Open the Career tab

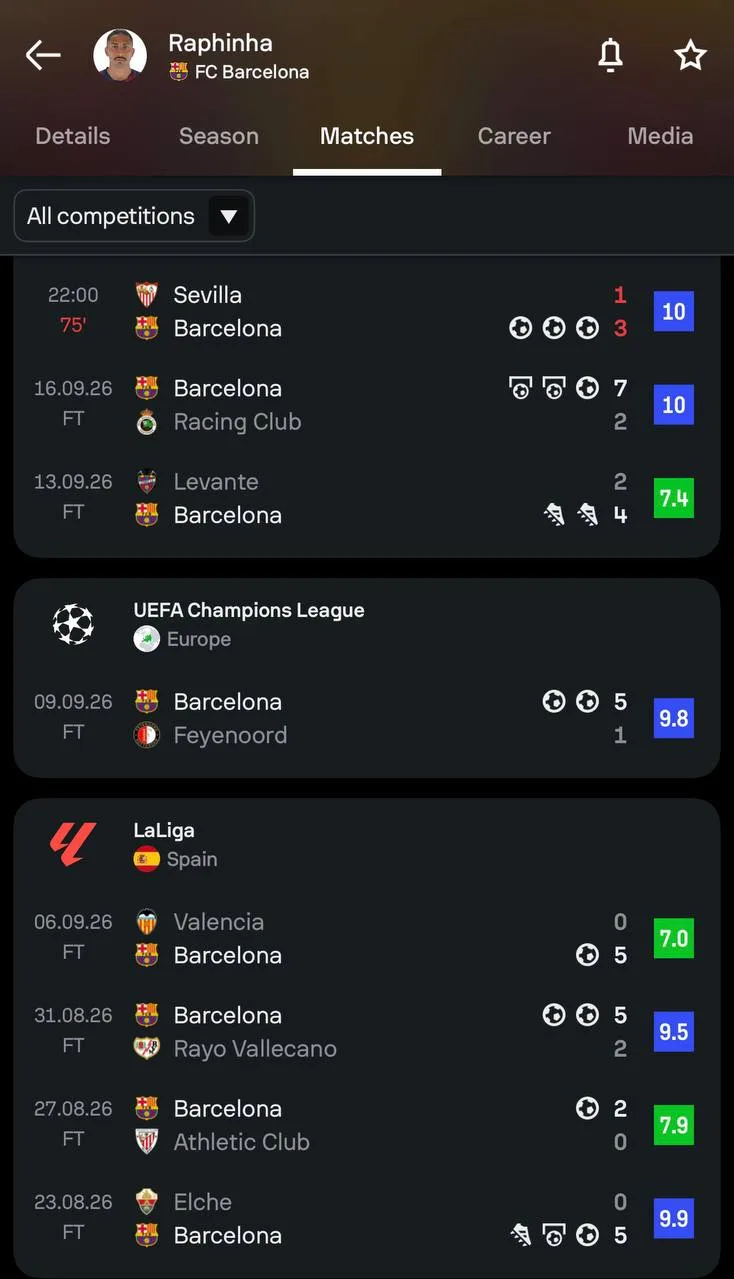[x=514, y=136]
